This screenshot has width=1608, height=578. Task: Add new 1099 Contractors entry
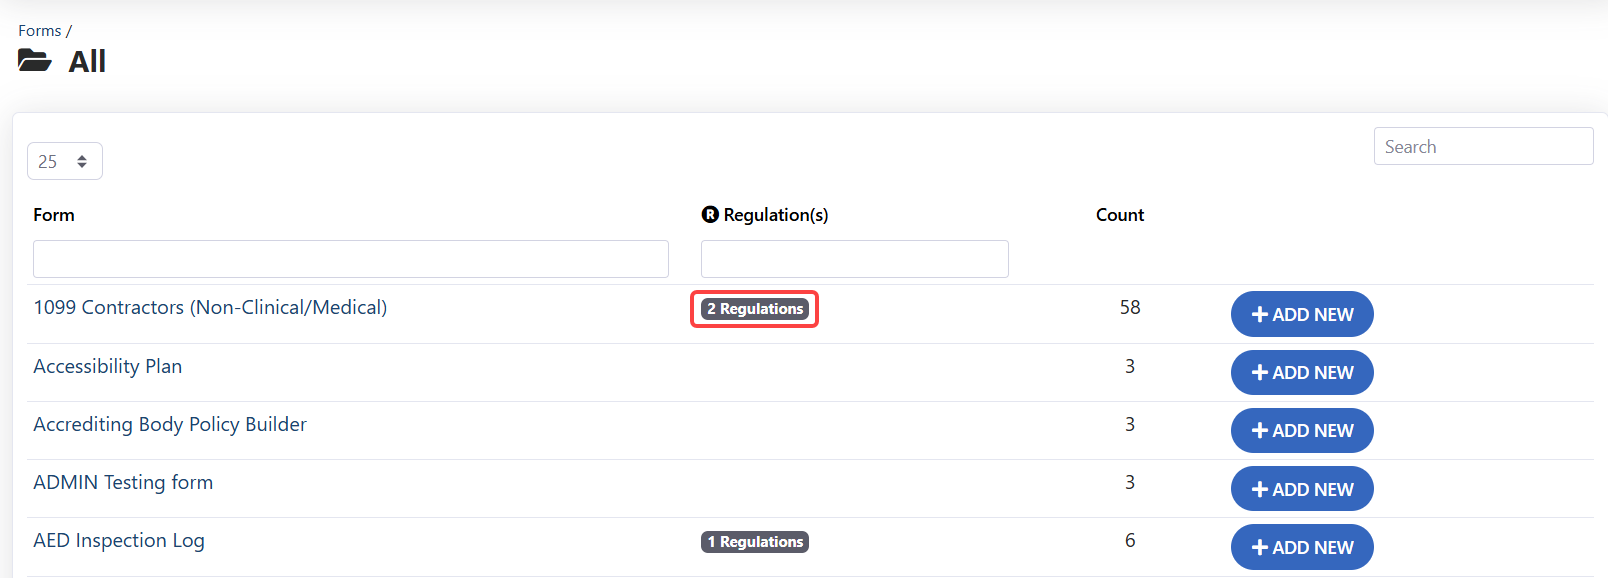[x=1301, y=314]
